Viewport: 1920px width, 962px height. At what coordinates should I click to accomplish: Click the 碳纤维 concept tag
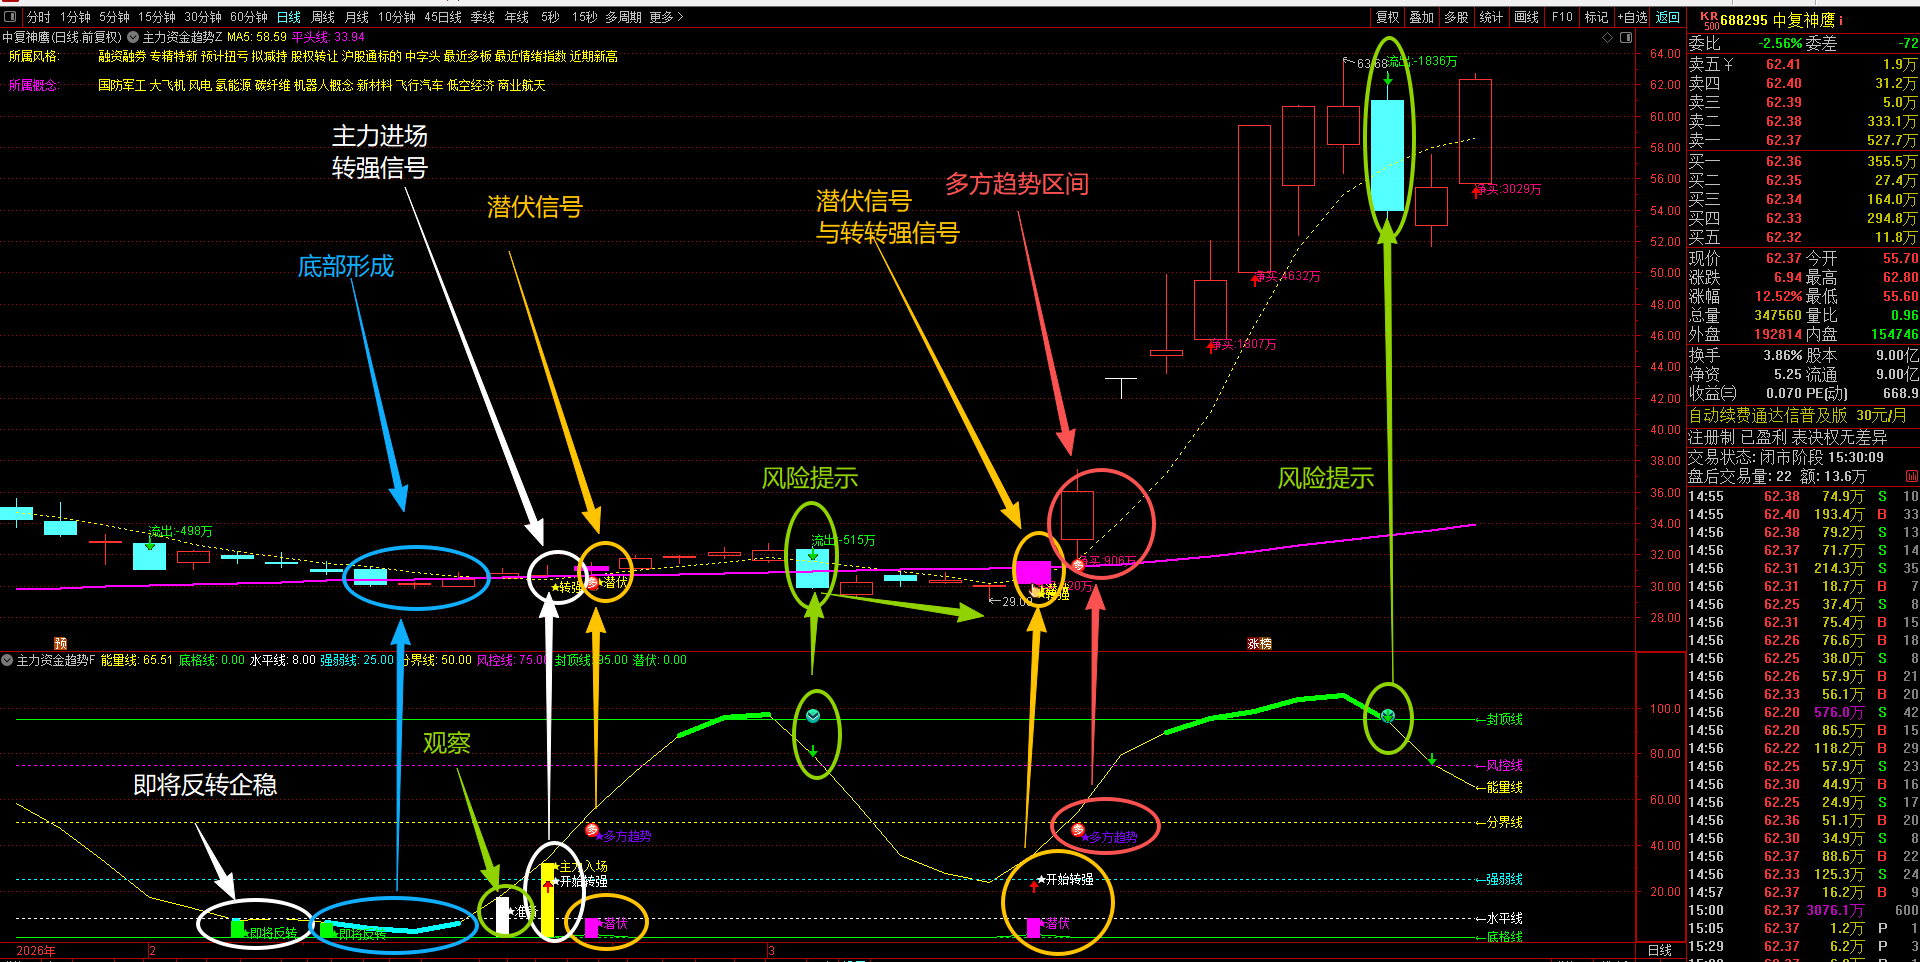point(272,86)
